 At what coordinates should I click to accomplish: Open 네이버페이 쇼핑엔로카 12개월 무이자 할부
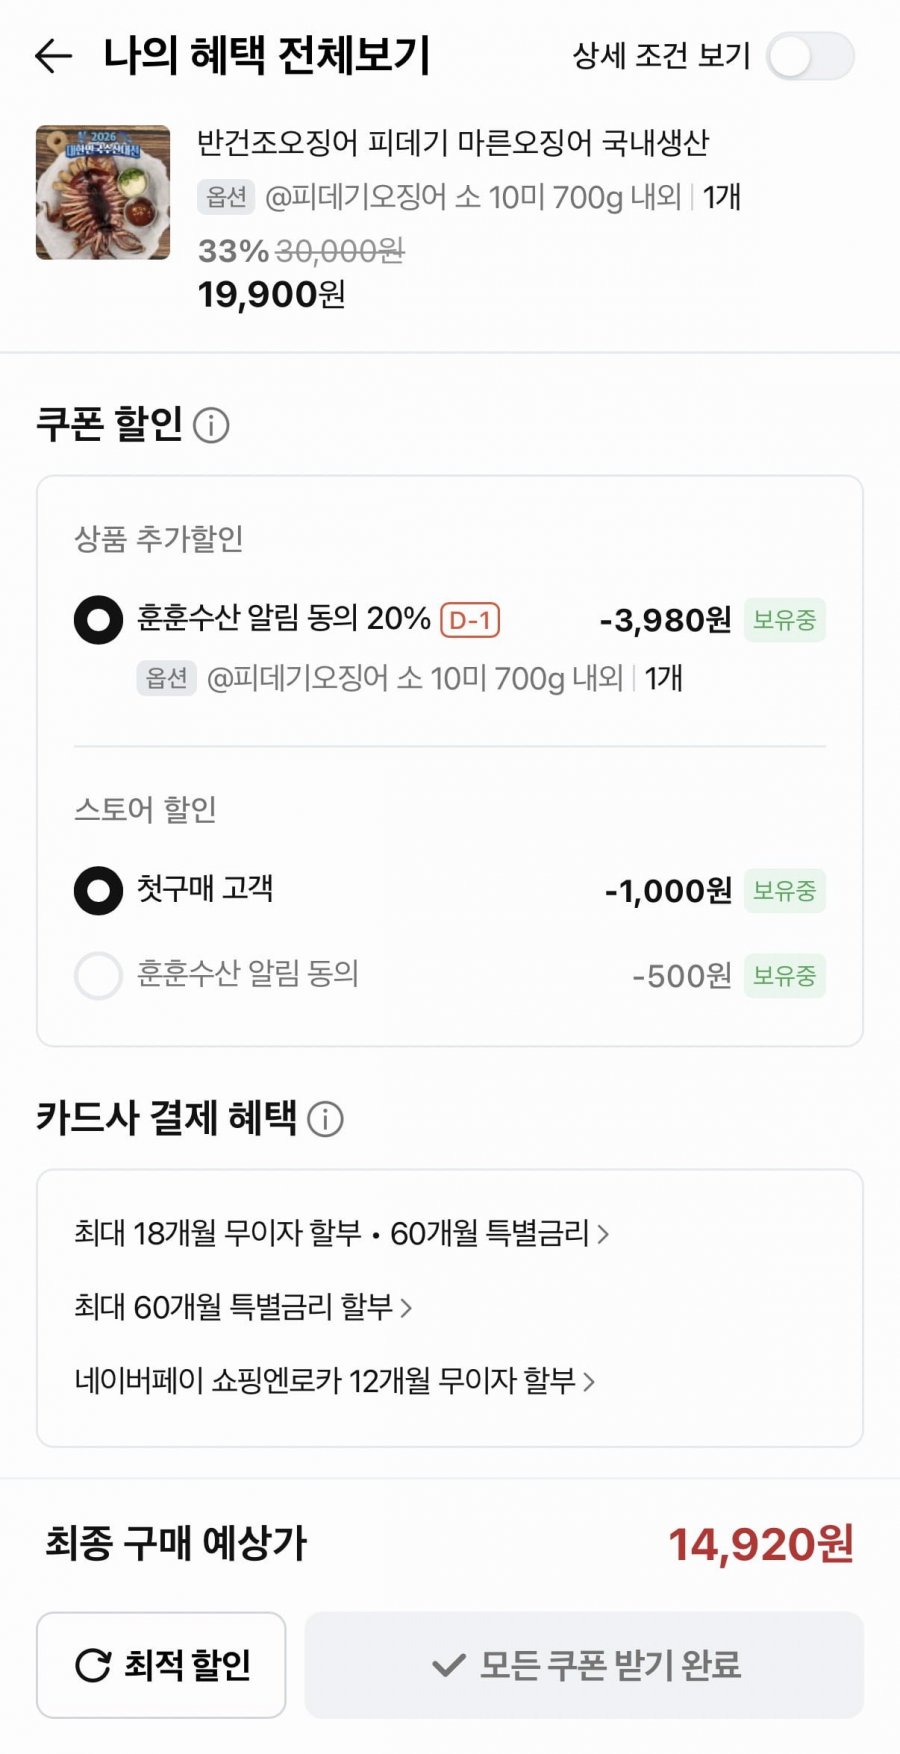(x=334, y=1381)
